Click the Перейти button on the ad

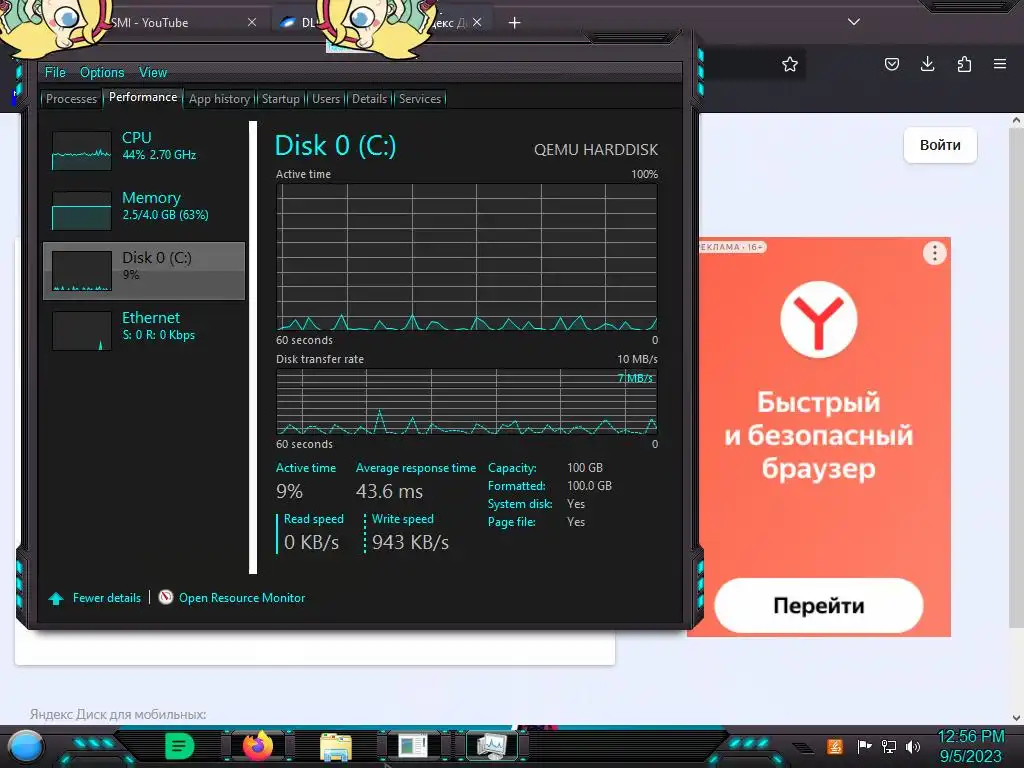click(x=819, y=605)
